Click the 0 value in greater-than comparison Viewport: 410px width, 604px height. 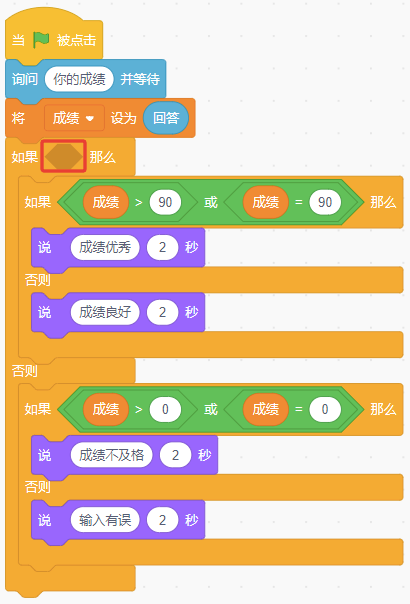click(165, 409)
